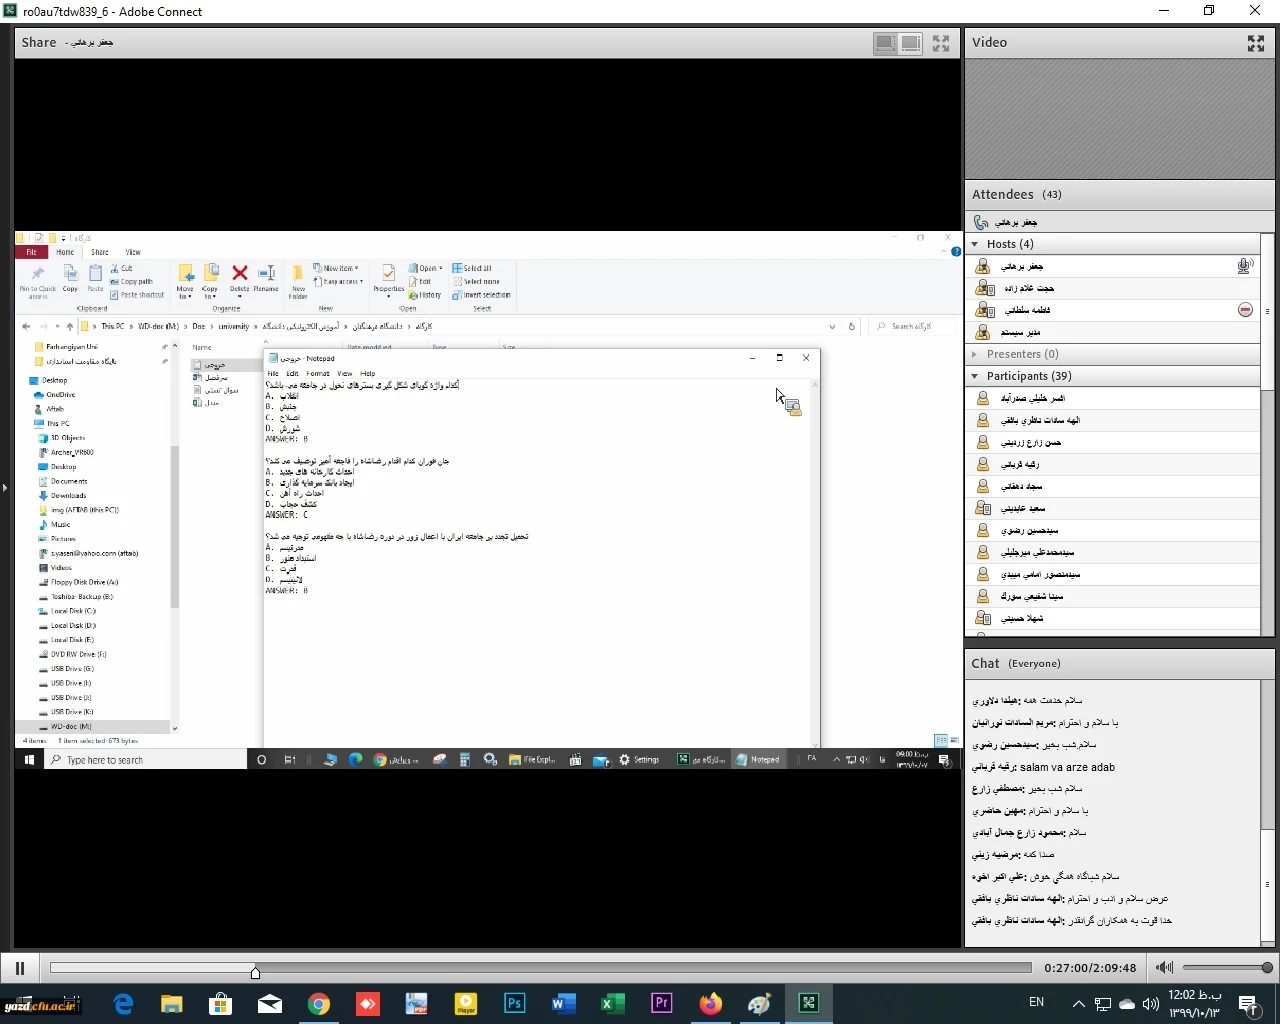Open the Windows notification center

[1248, 1003]
